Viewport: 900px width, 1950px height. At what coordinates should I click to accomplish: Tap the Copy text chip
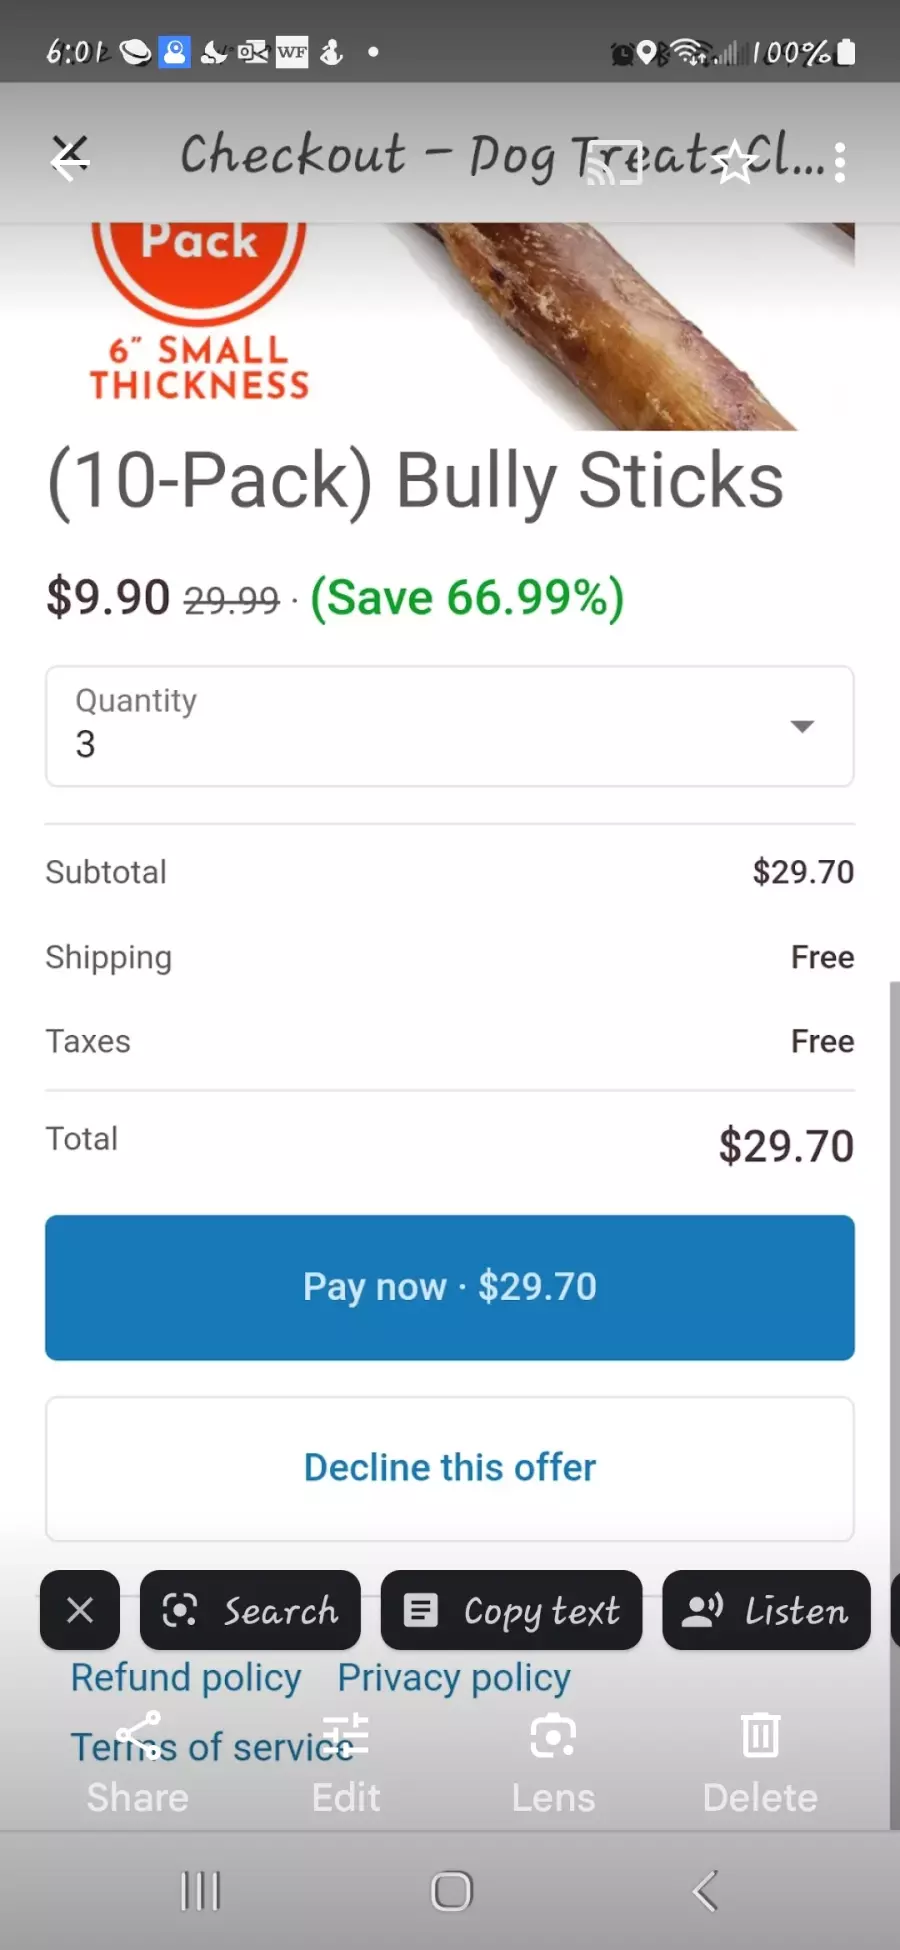pos(511,1610)
